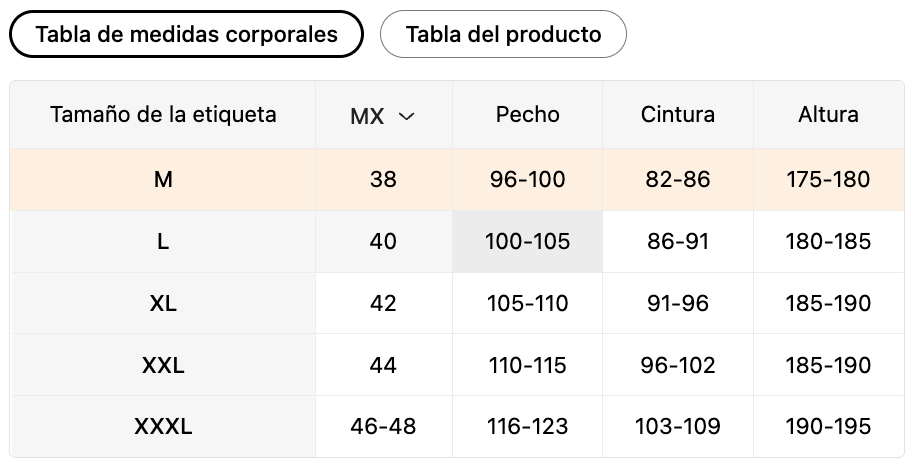Select Tabla de medidas corporales tab
The height and width of the screenshot is (472, 922).
coord(186,34)
